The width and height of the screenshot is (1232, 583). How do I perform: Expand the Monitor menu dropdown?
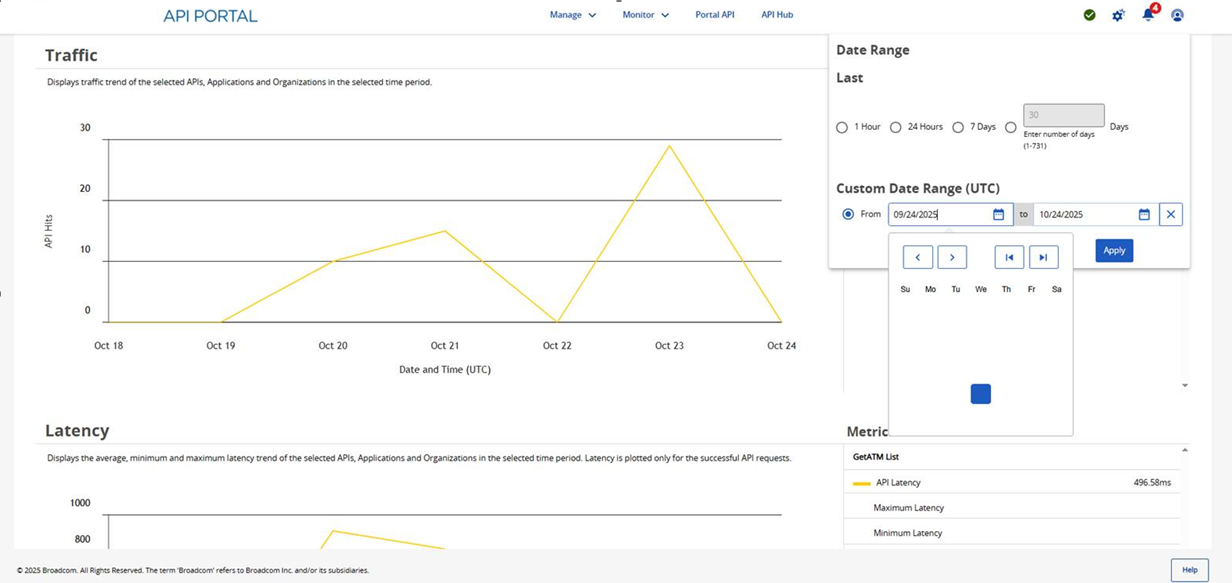(645, 15)
